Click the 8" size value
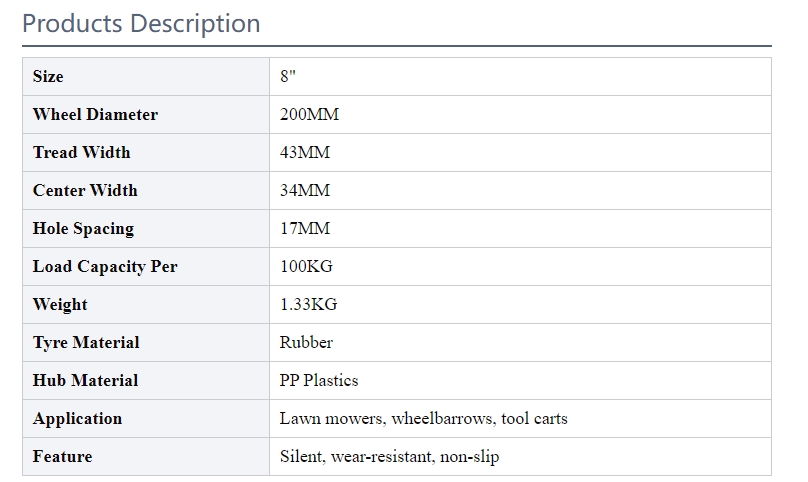The image size is (808, 482). 288,76
